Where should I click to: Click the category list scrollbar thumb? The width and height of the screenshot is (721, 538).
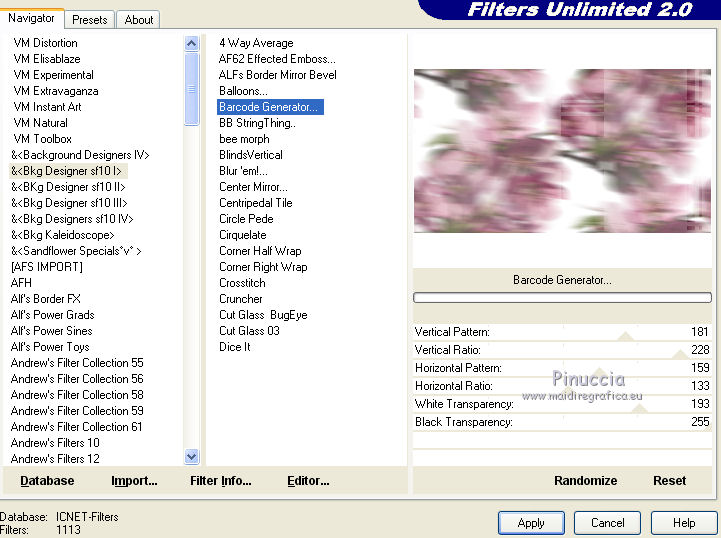click(x=191, y=89)
